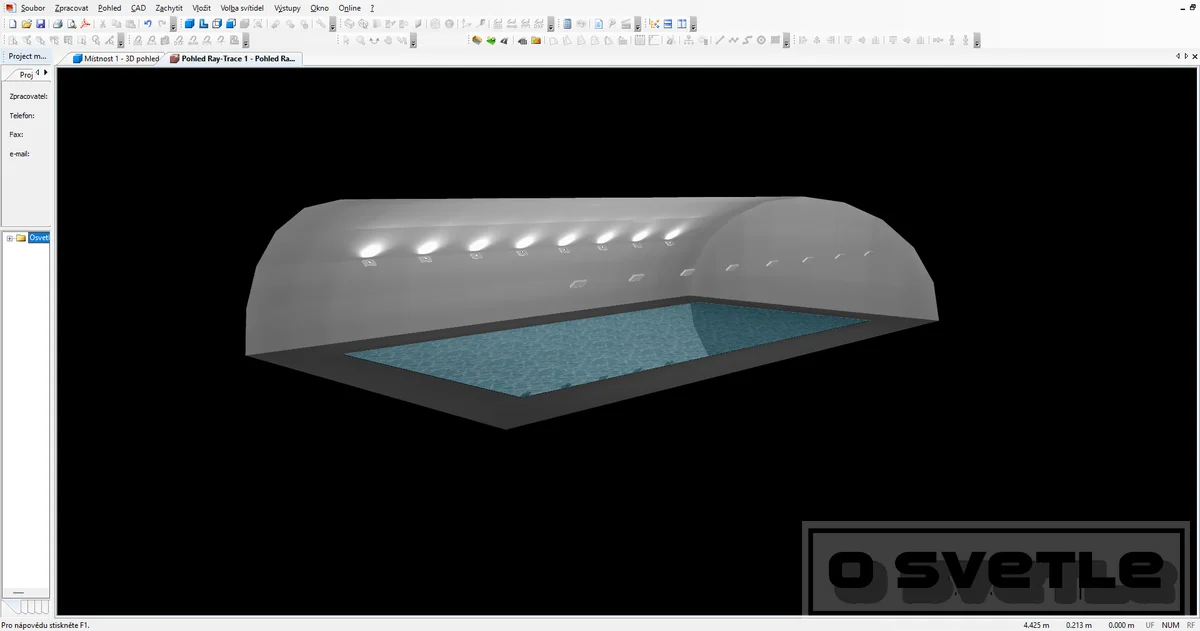Open the blue document output icon
The height and width of the screenshot is (631, 1200).
(598, 24)
